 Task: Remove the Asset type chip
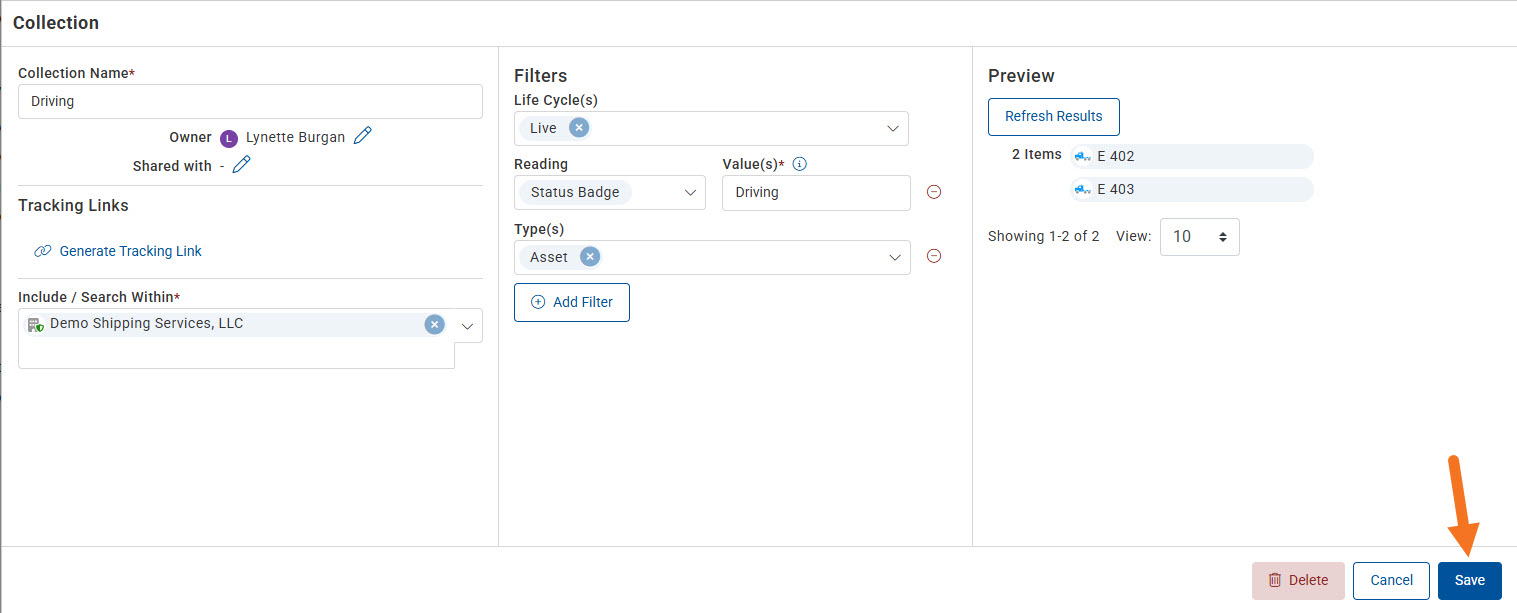tap(590, 257)
